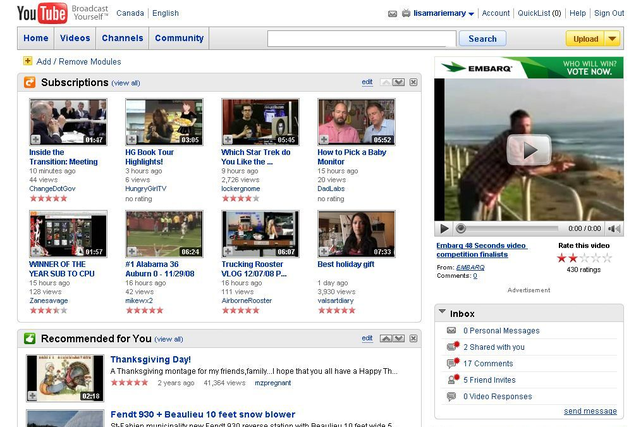Open WINNER OF THE YEAR video thumbnail
The width and height of the screenshot is (636, 427).
pyautogui.click(x=68, y=234)
